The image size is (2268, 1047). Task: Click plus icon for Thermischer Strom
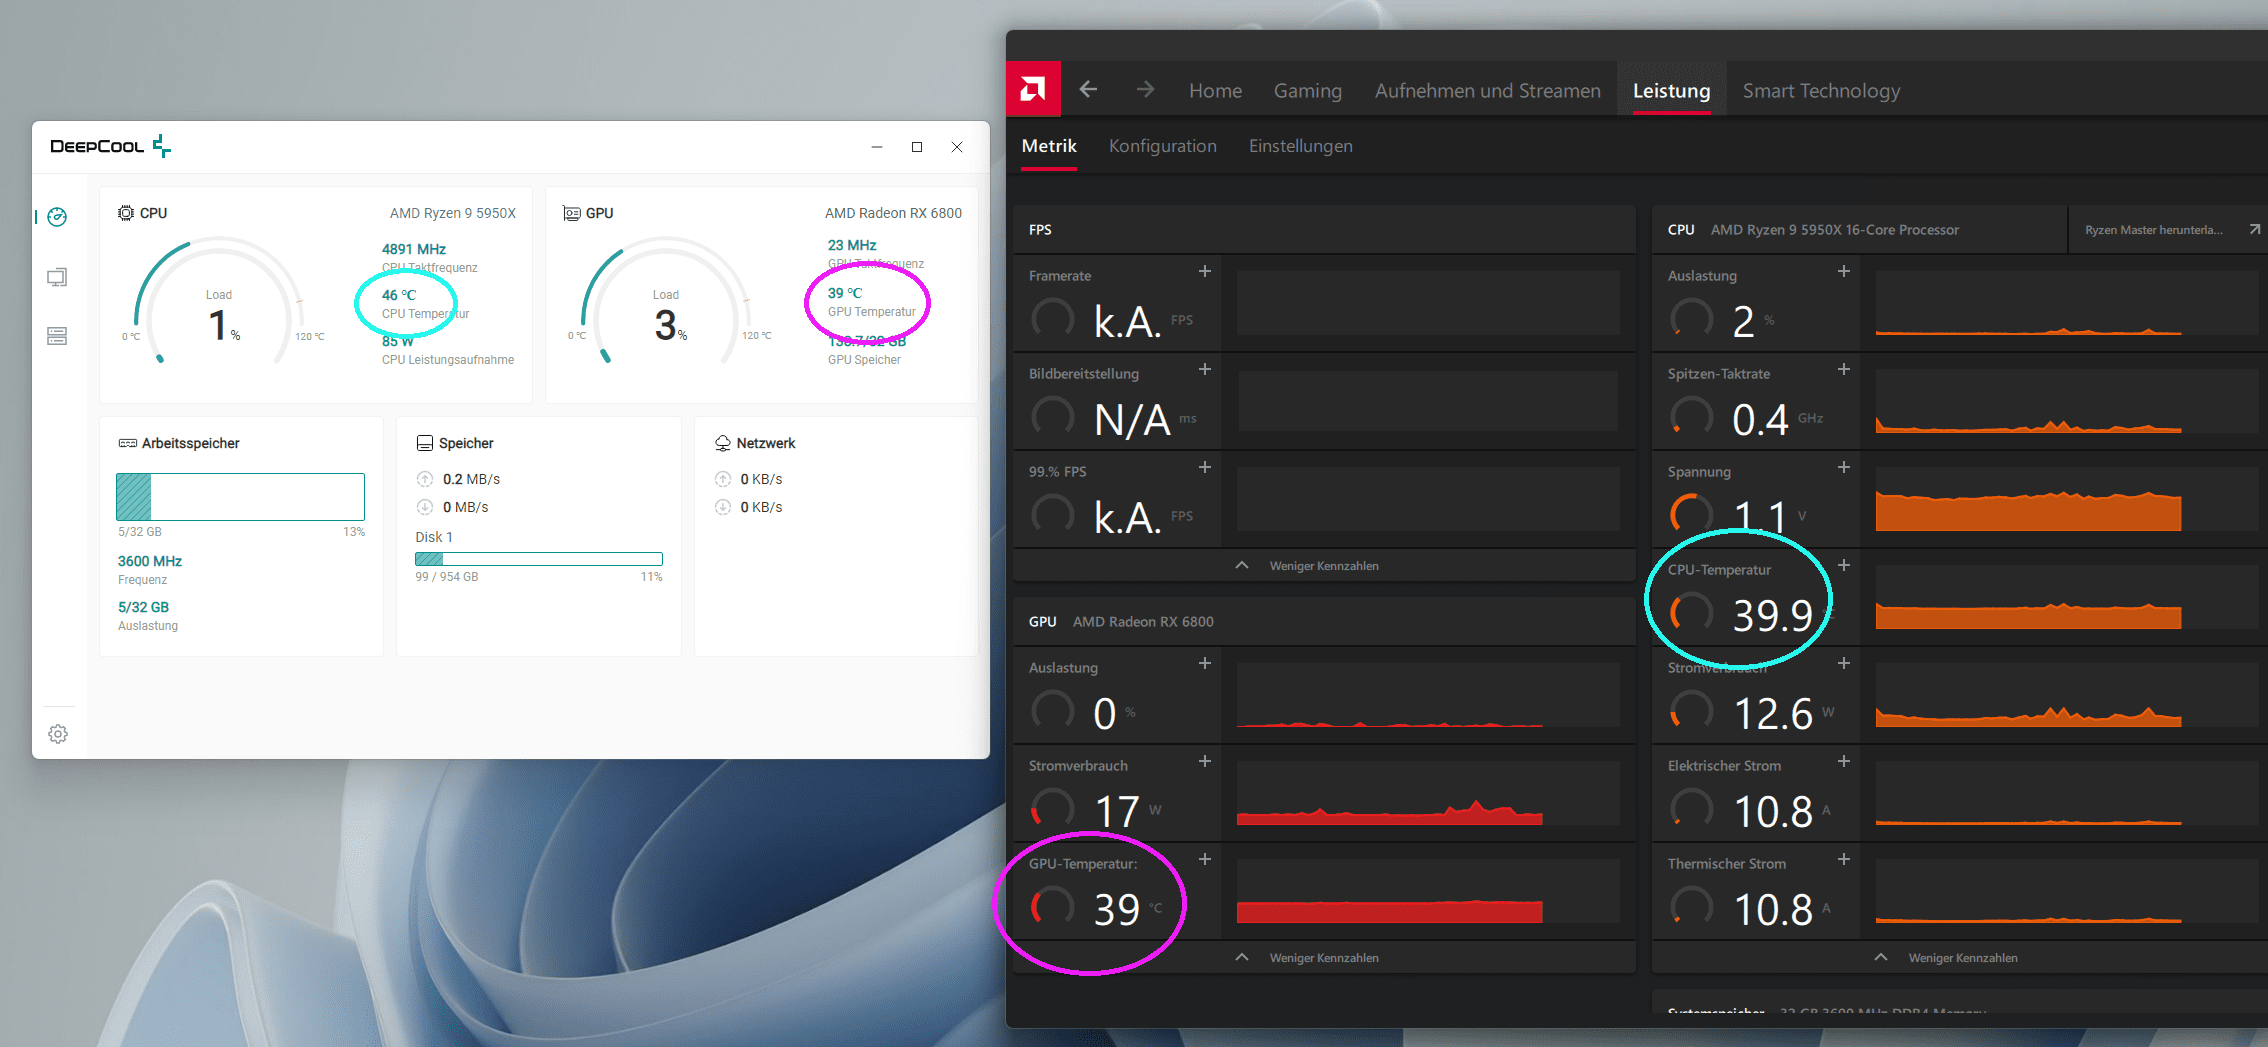(1844, 859)
